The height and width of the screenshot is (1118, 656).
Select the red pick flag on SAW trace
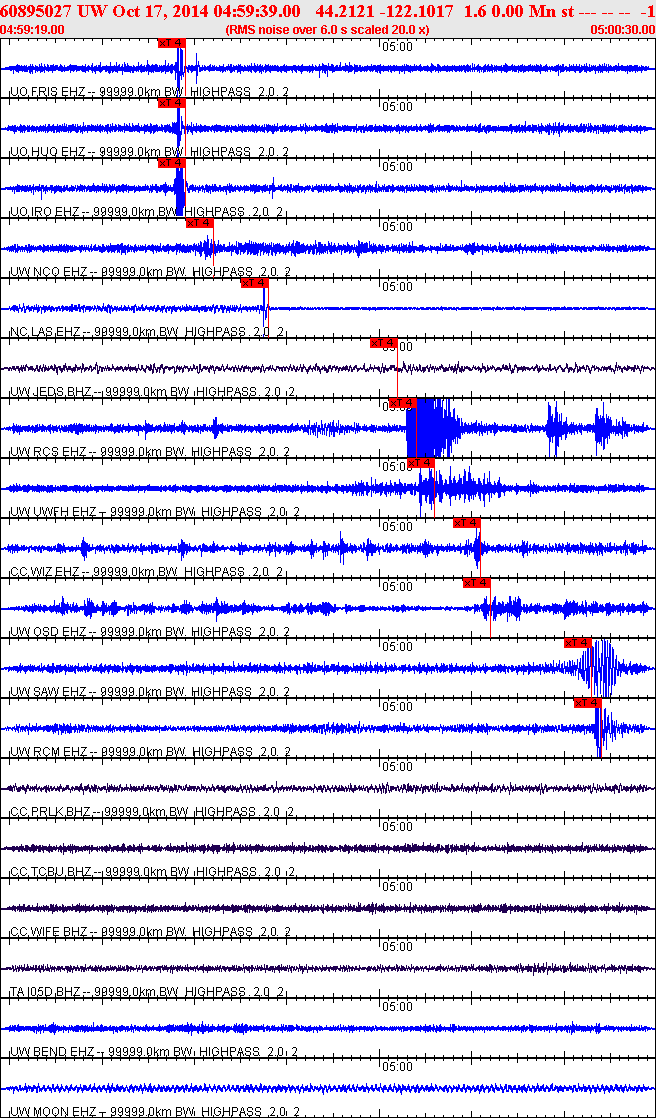tap(578, 642)
